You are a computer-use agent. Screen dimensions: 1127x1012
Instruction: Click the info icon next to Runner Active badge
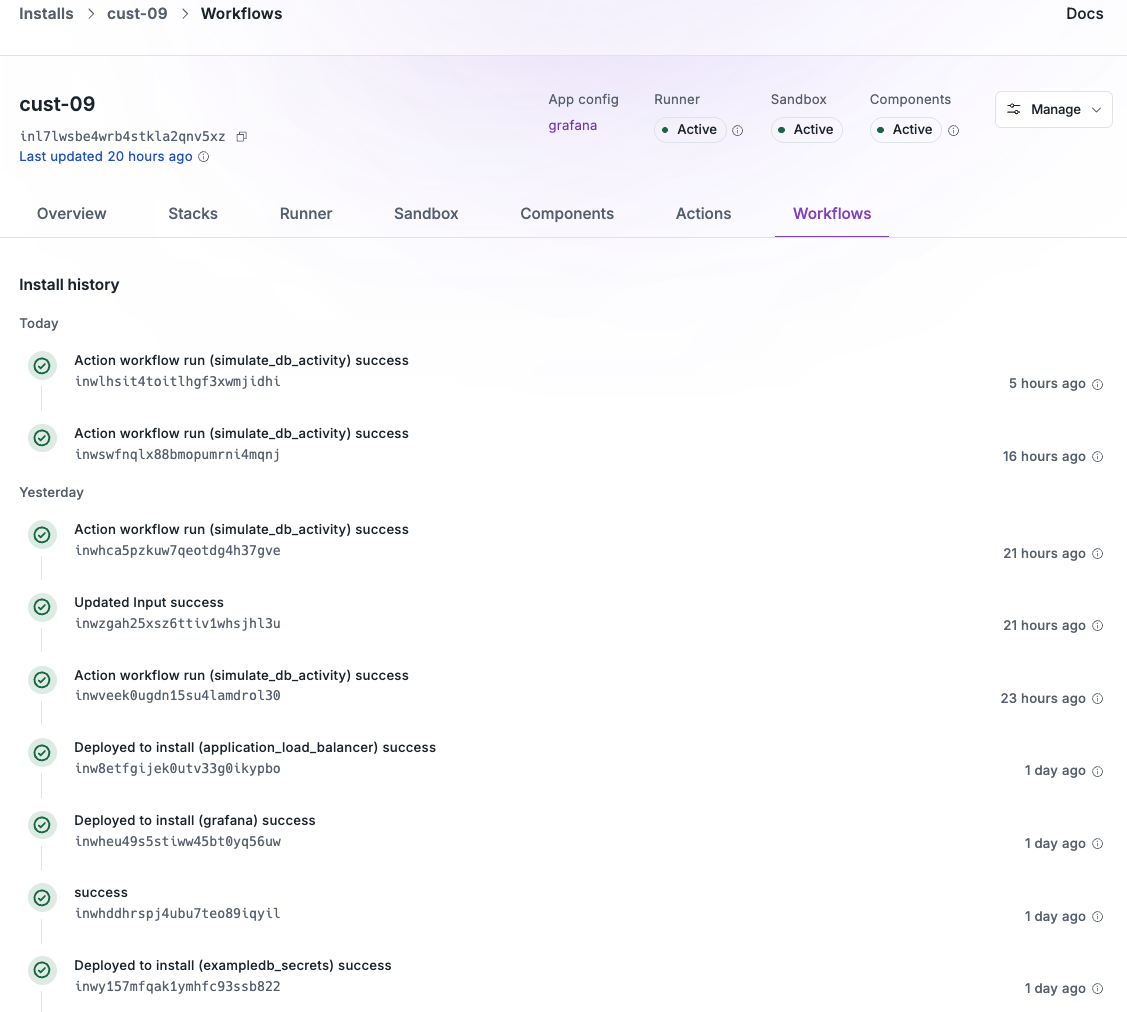click(736, 130)
